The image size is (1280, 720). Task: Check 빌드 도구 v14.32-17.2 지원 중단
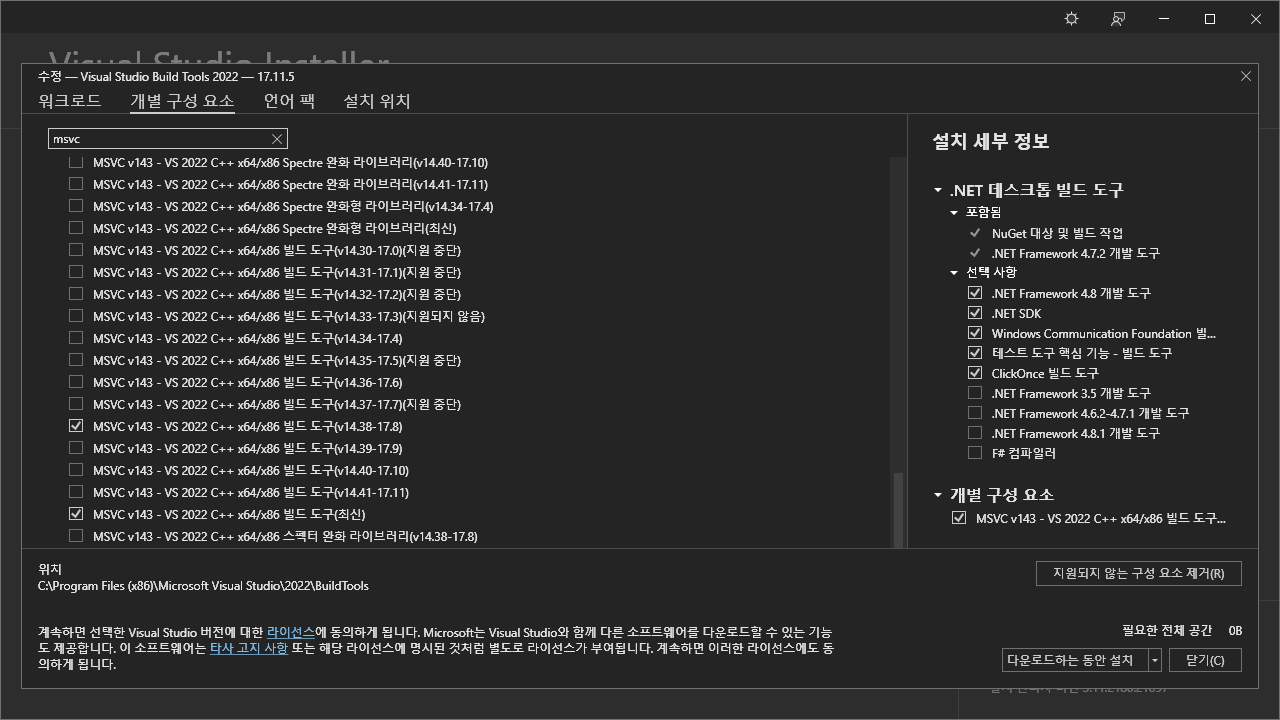click(76, 294)
